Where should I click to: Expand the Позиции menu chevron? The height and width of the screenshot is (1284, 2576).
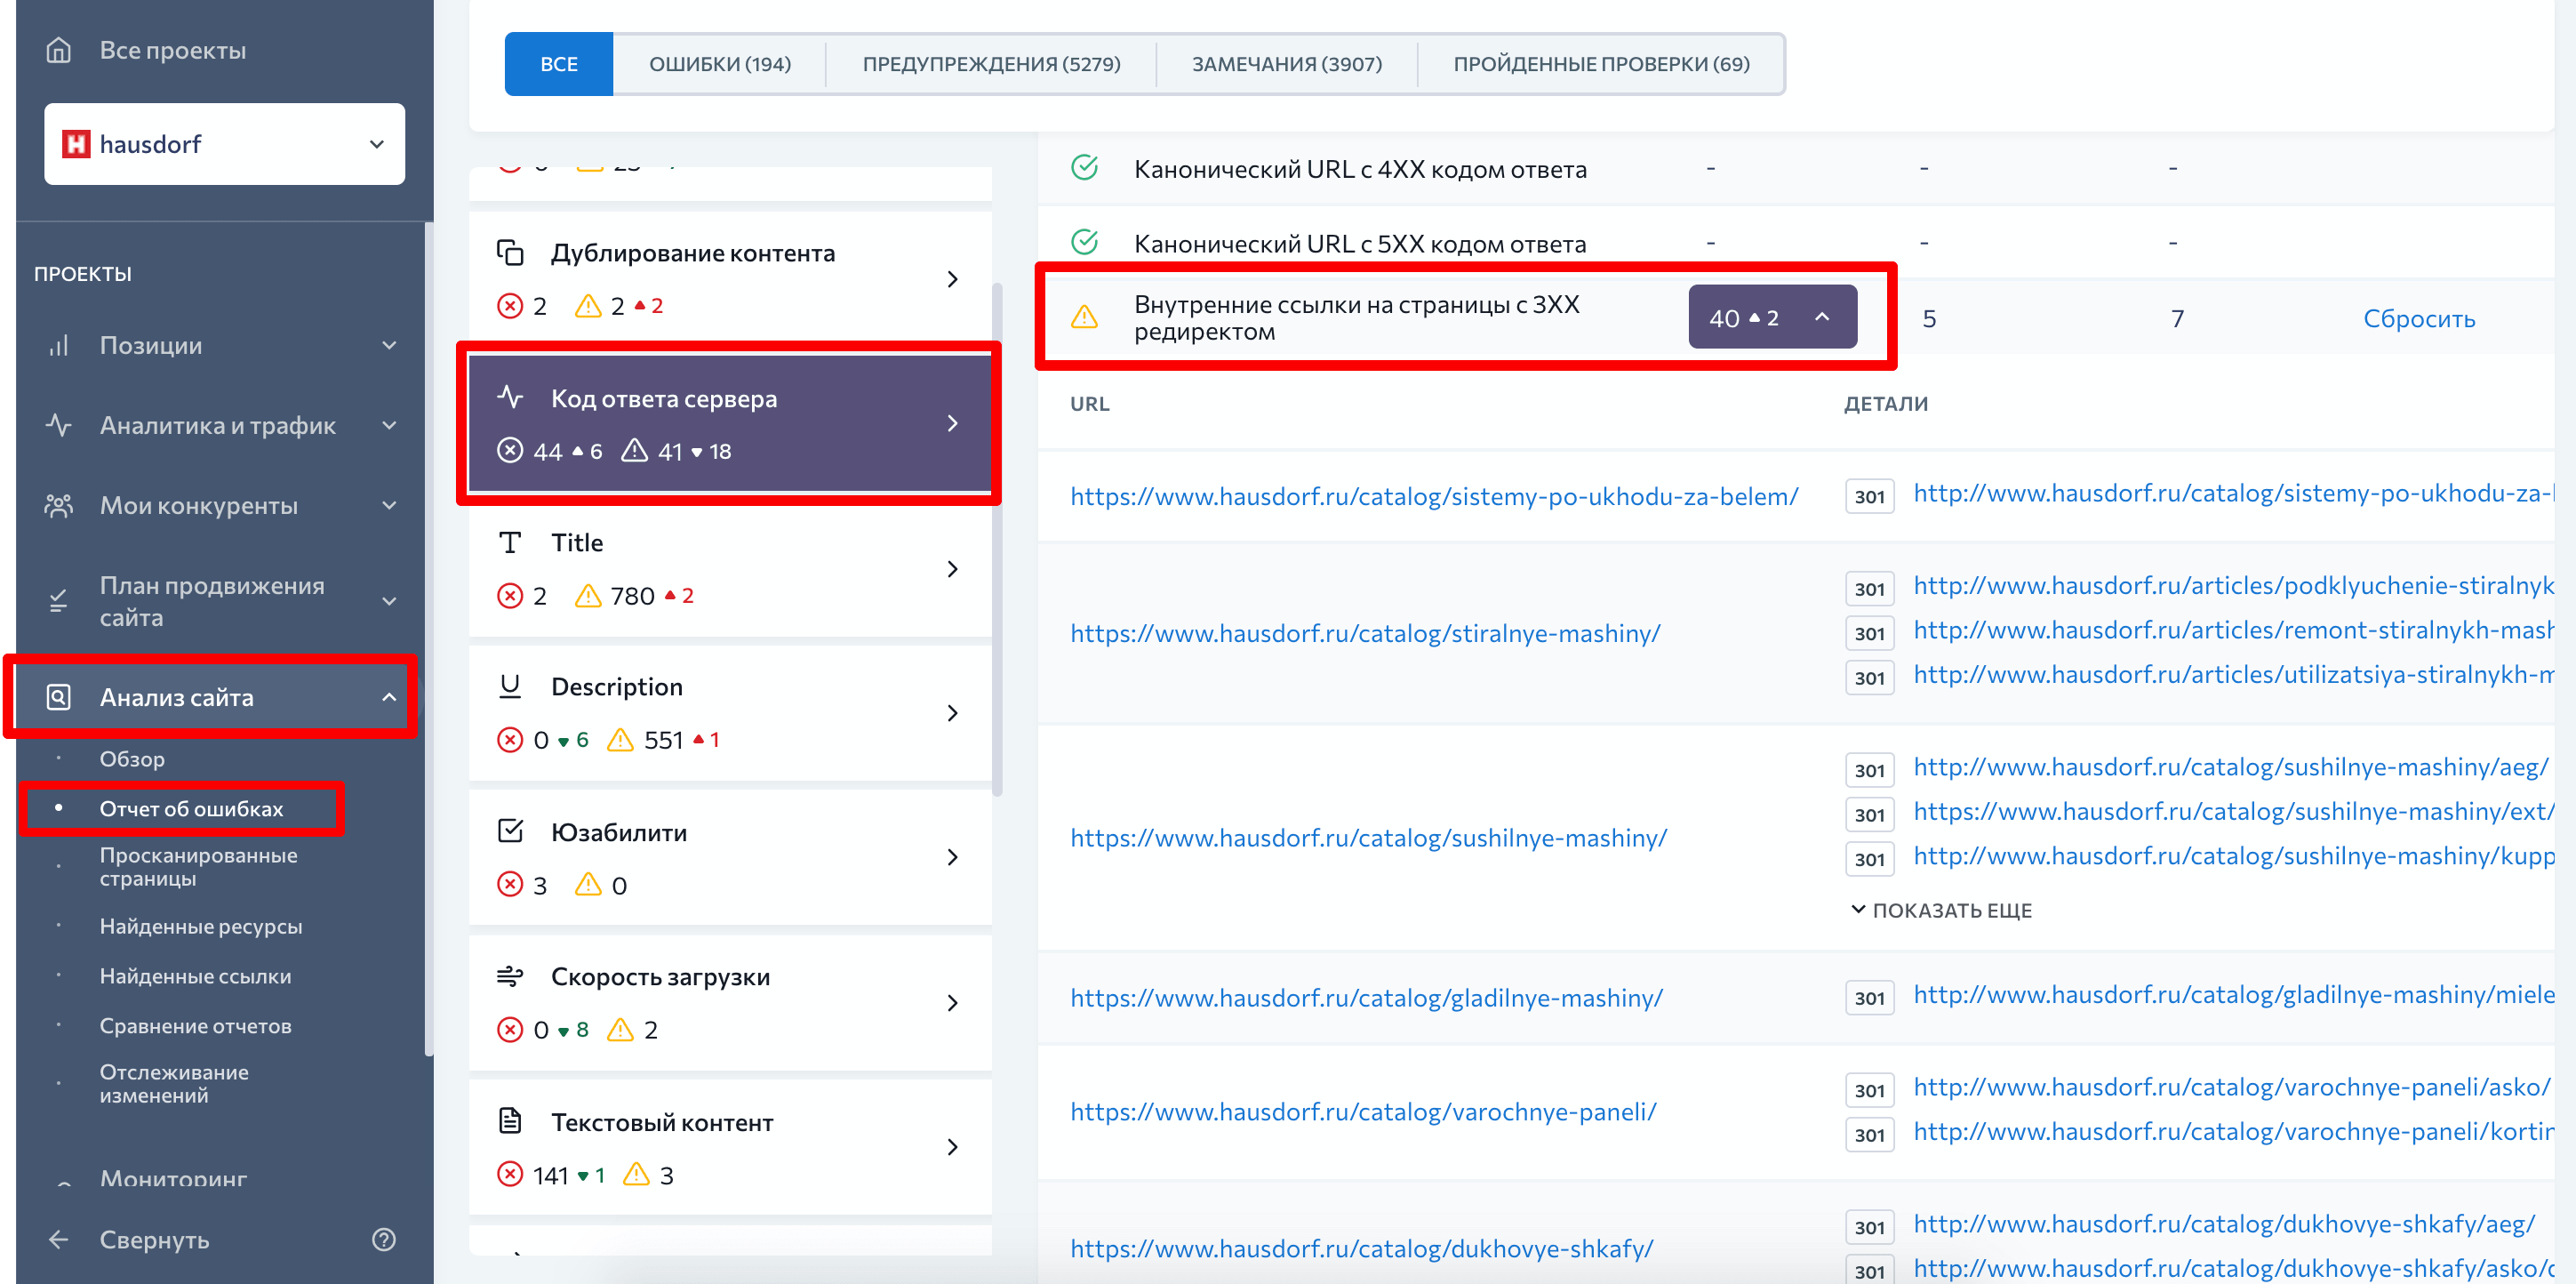point(389,345)
